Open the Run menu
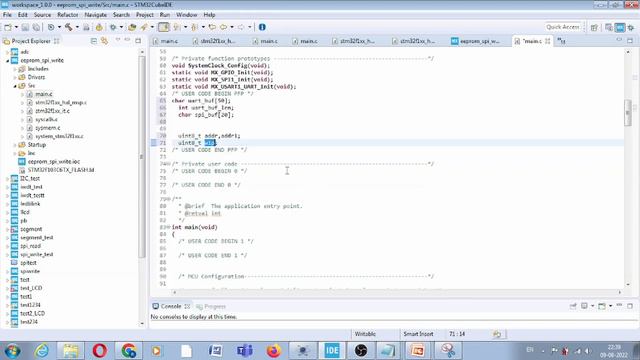Viewport: 640px width, 360px height. tap(164, 15)
